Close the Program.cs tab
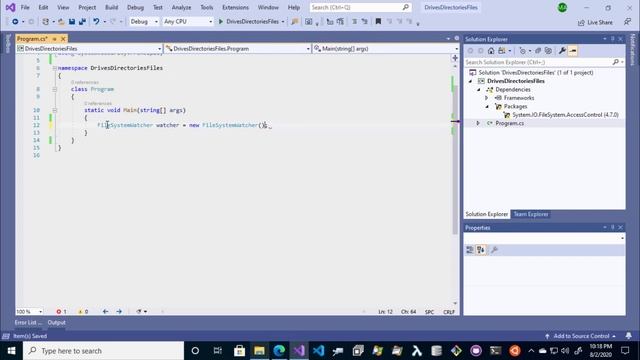The image size is (640, 360). coord(63,39)
